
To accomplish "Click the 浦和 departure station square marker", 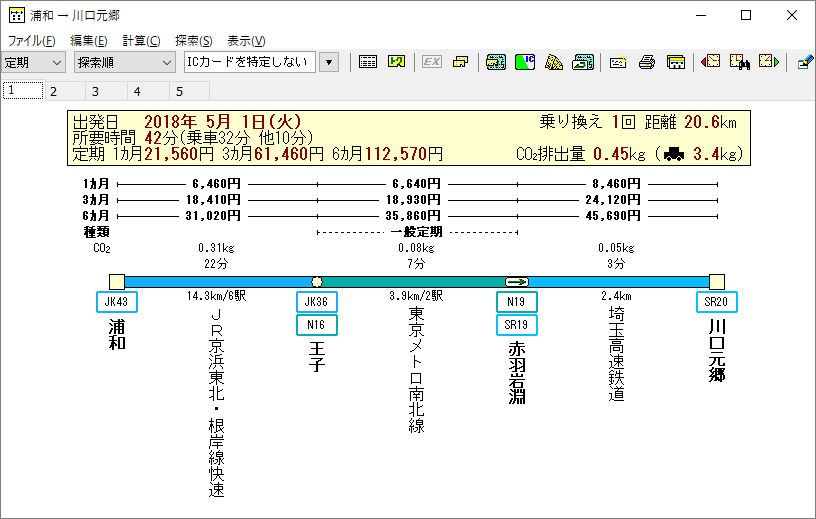I will pyautogui.click(x=117, y=282).
